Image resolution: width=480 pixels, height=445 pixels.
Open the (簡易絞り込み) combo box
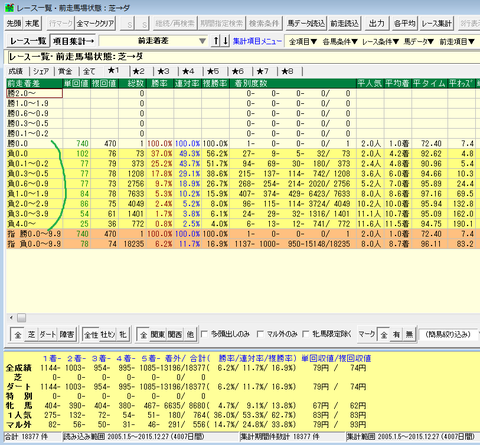click(x=448, y=334)
